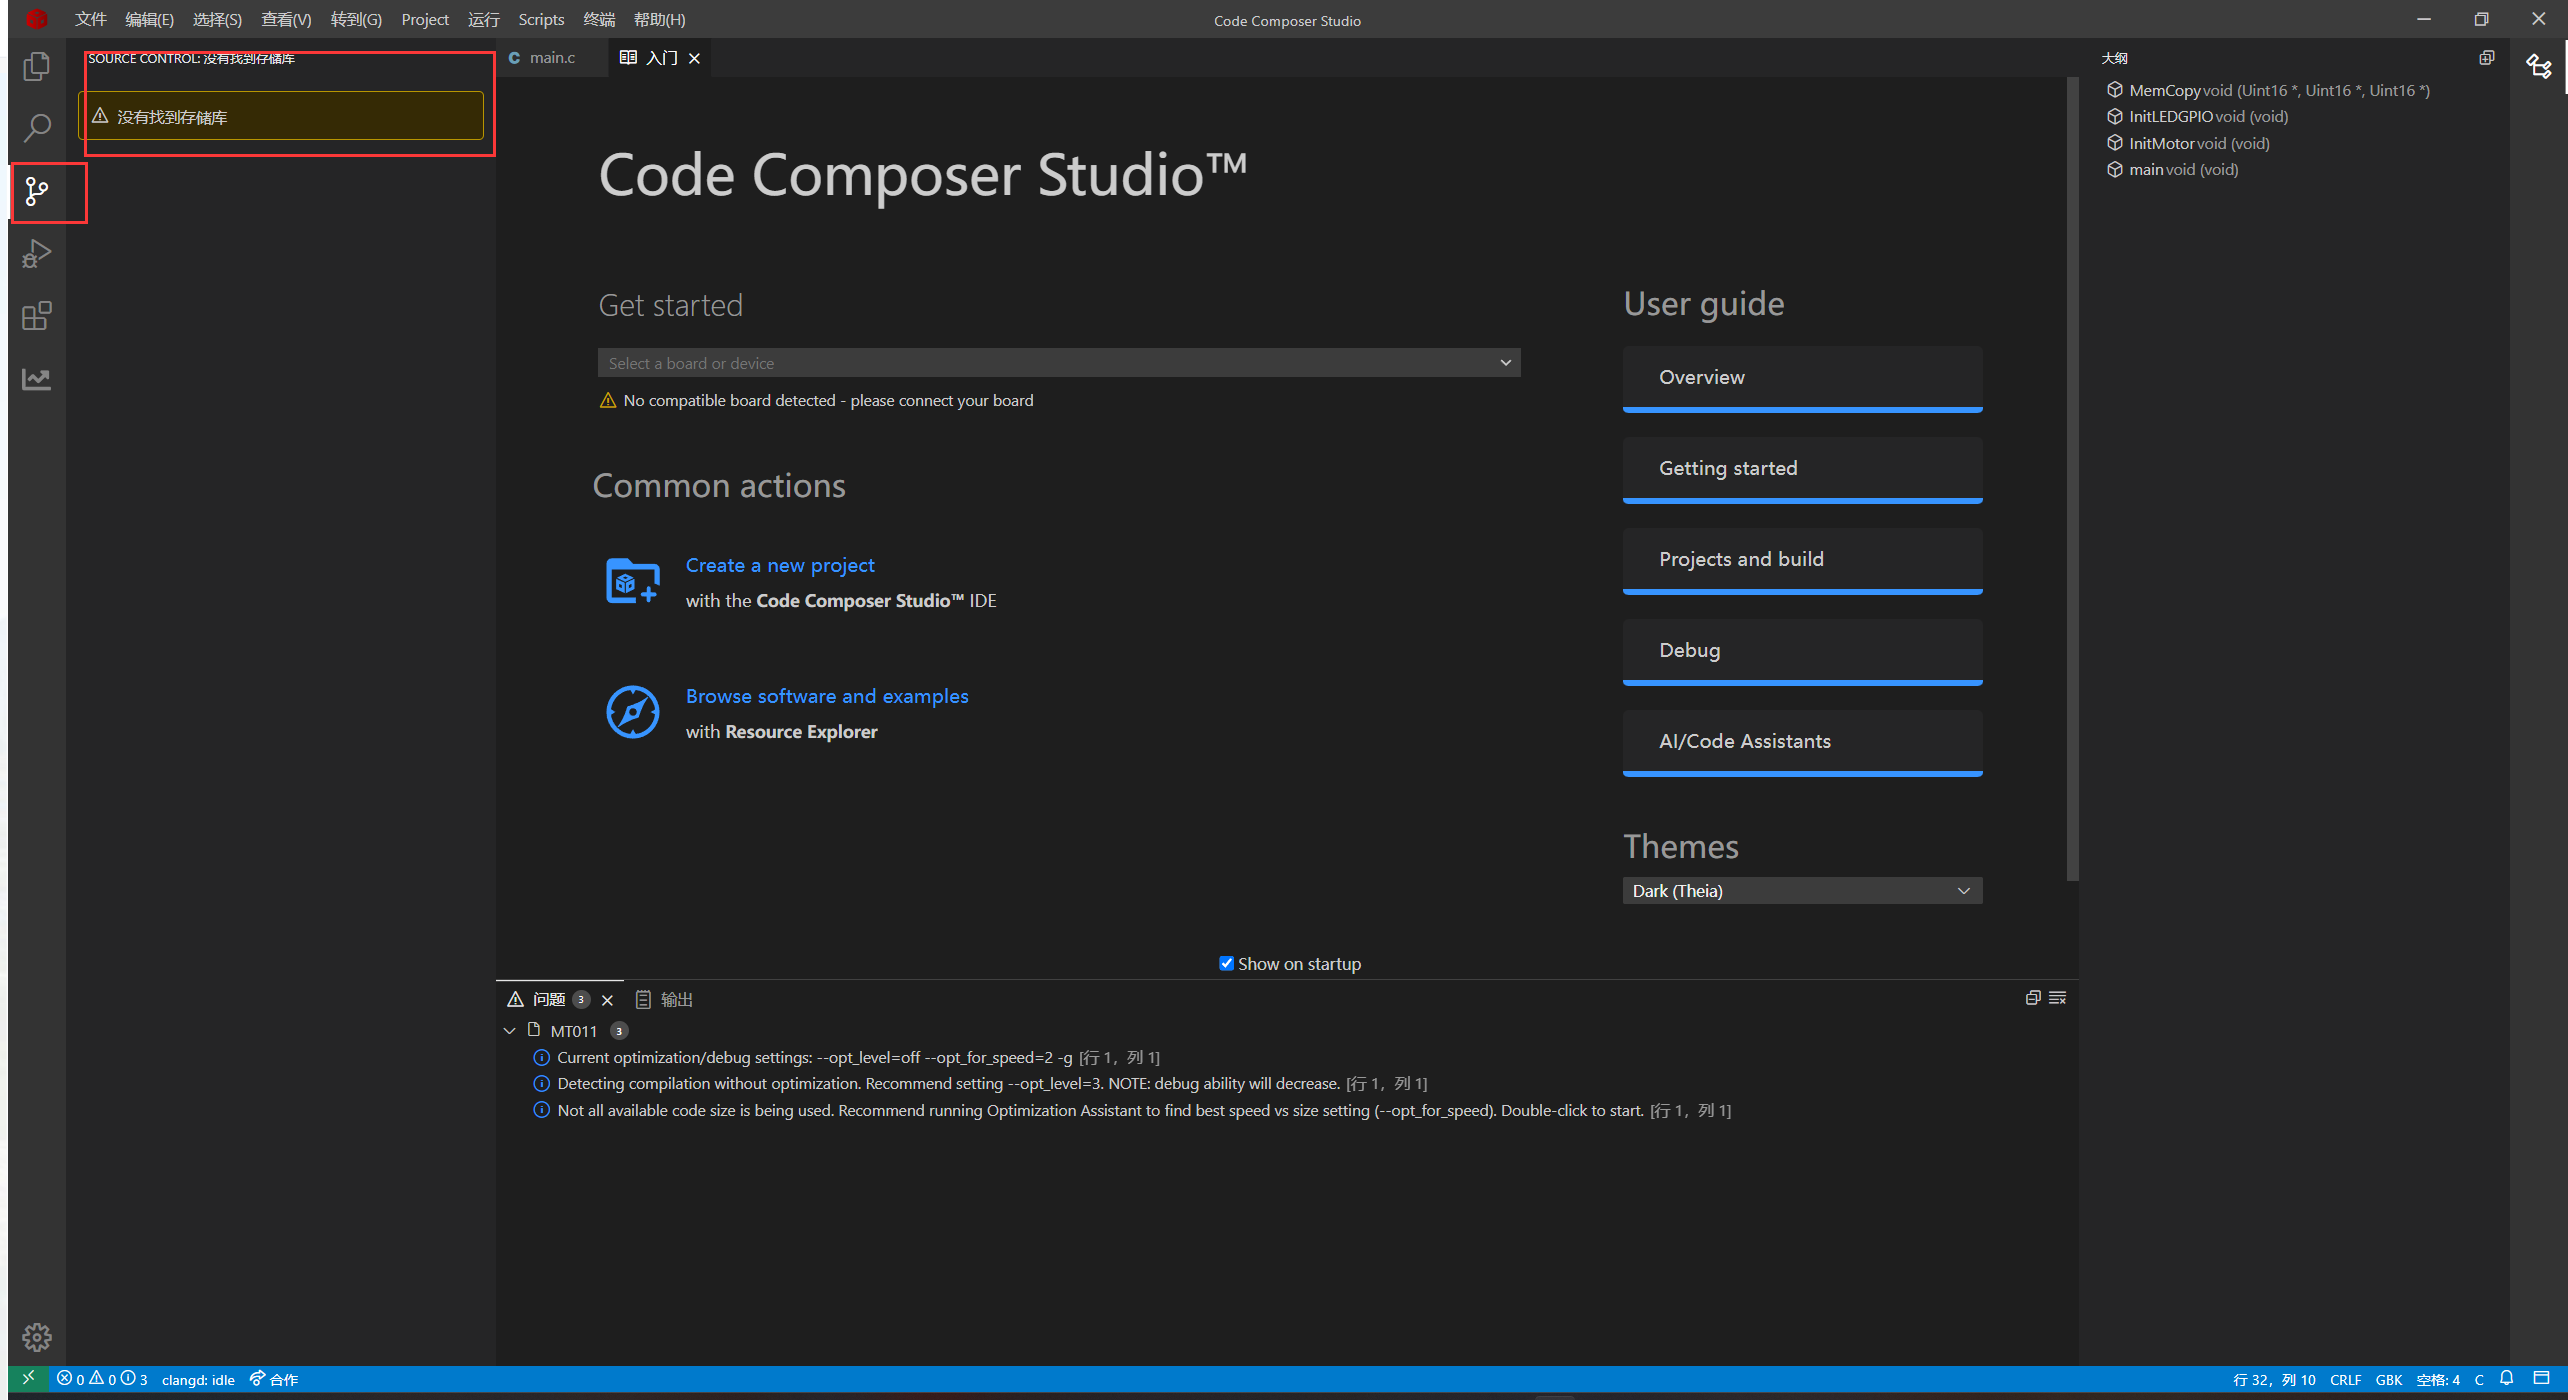Open the Explorer files icon in activity bar
2568x1400 pixels.
click(x=37, y=66)
